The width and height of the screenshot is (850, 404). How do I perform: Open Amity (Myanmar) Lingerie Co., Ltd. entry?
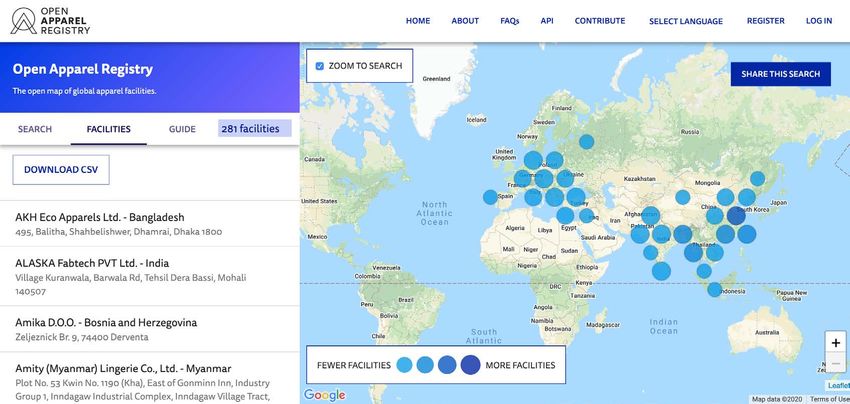(150, 378)
